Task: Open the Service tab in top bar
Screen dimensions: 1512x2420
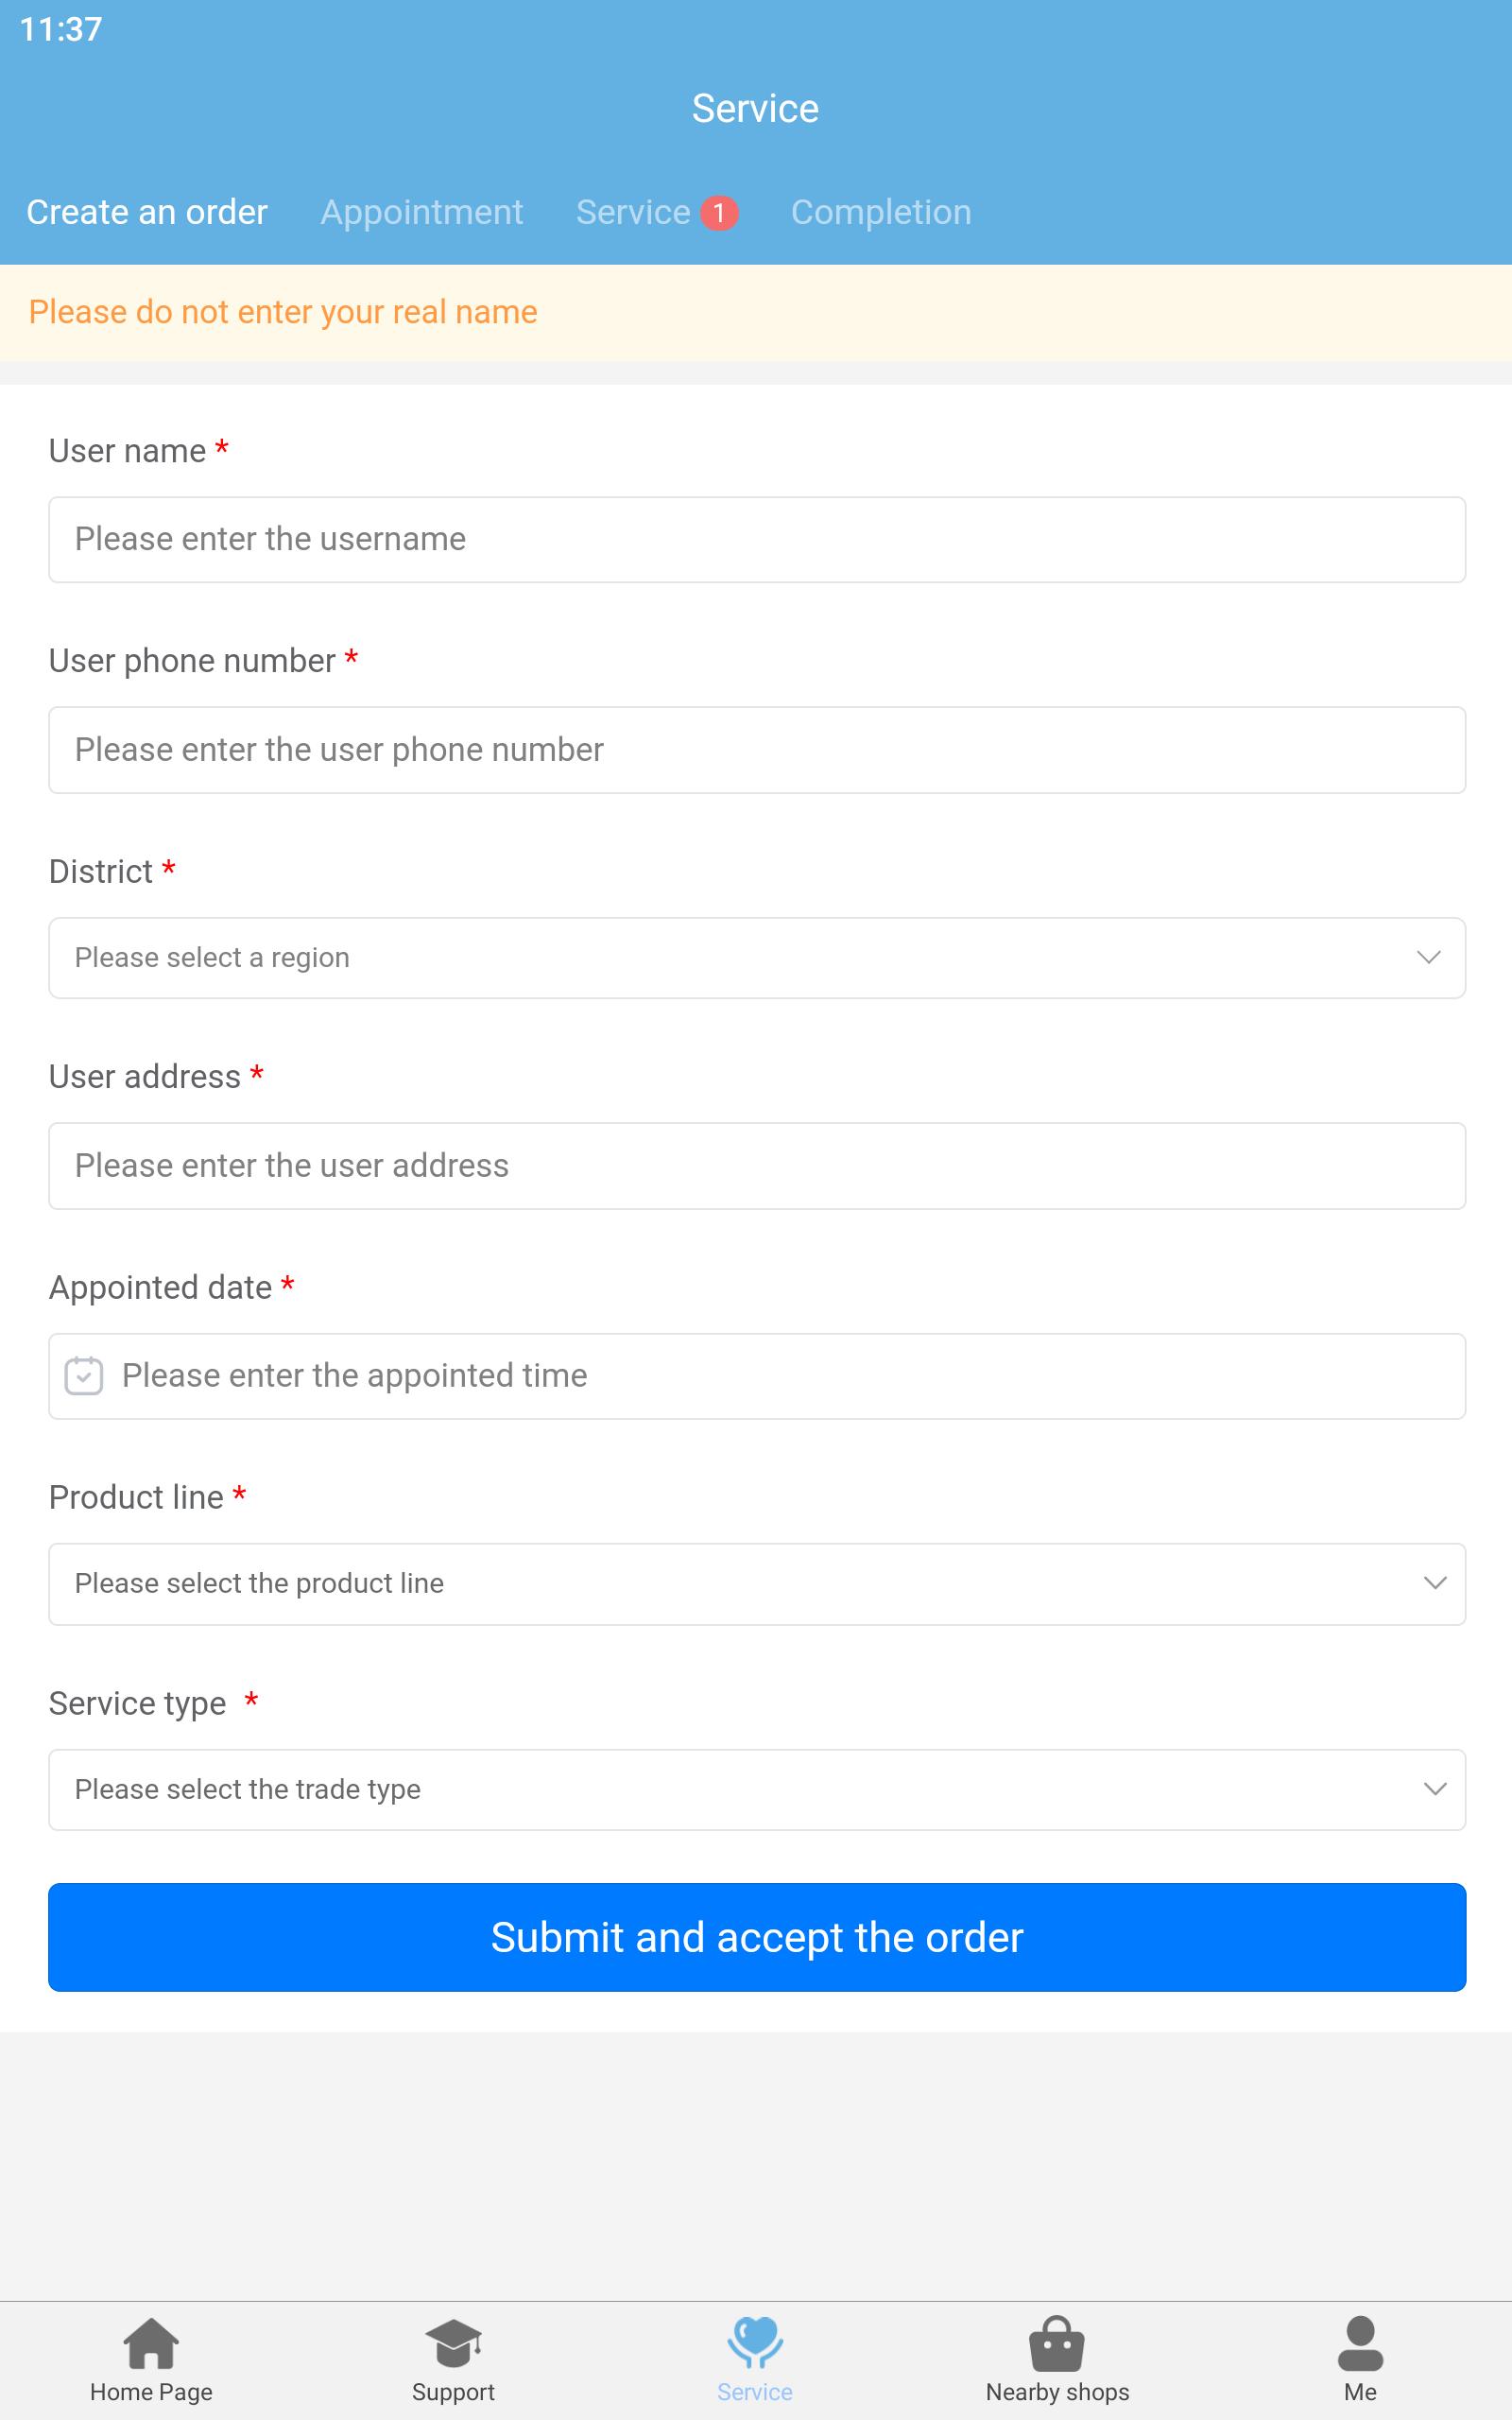Action: point(633,212)
